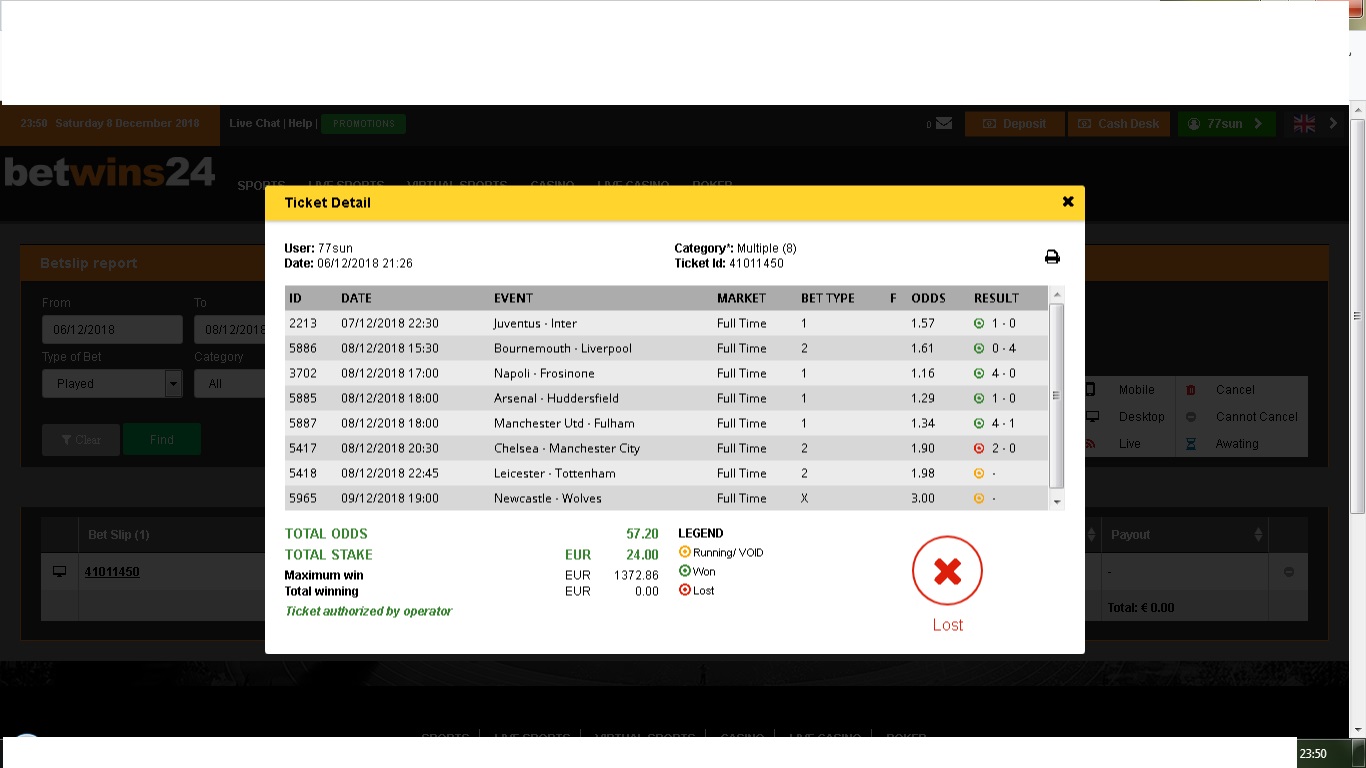Click the Category filter label
Screen dimensions: 1366x768
point(219,357)
